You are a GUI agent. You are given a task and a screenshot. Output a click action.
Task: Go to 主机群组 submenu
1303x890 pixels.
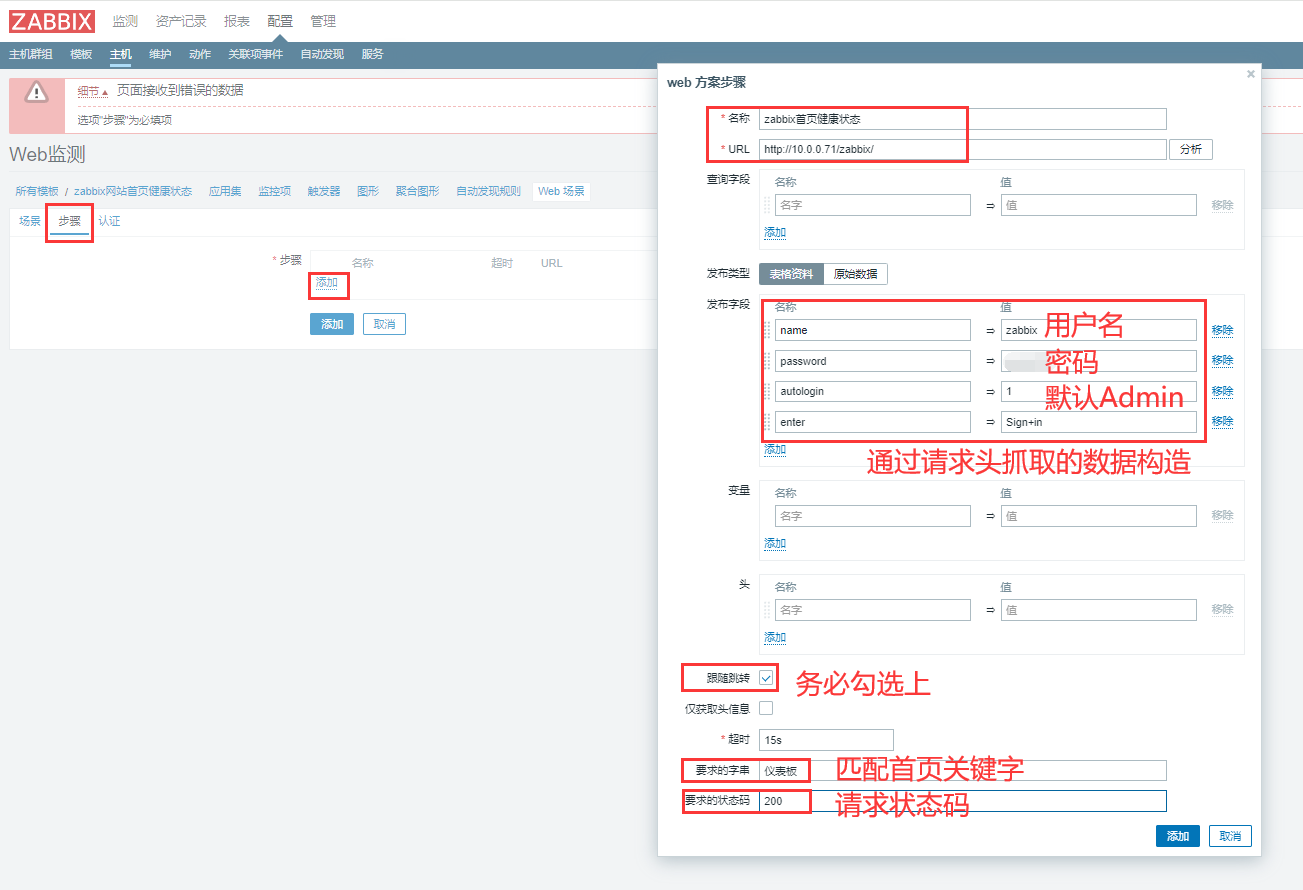coord(31,54)
